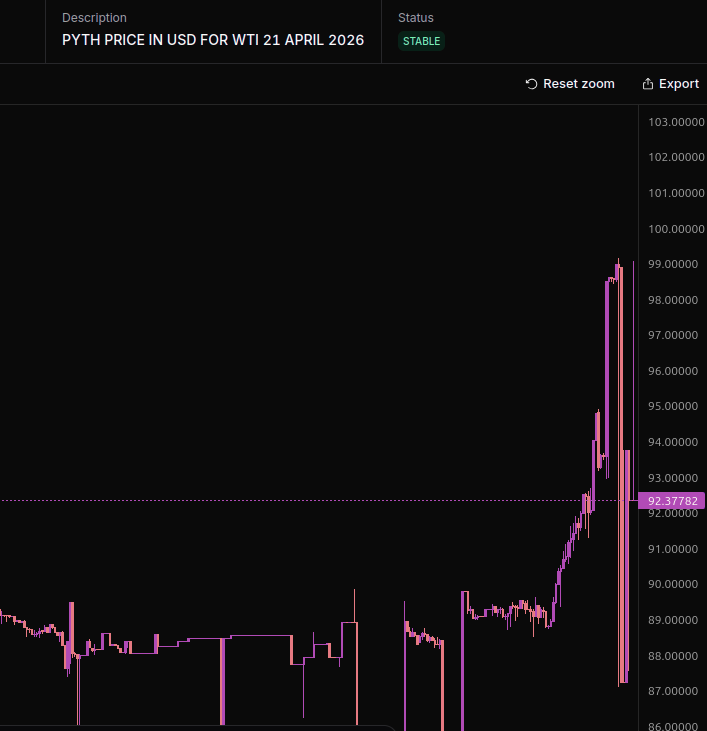Click the 95.00000 price axis label
This screenshot has height=731, width=707.
click(673, 406)
